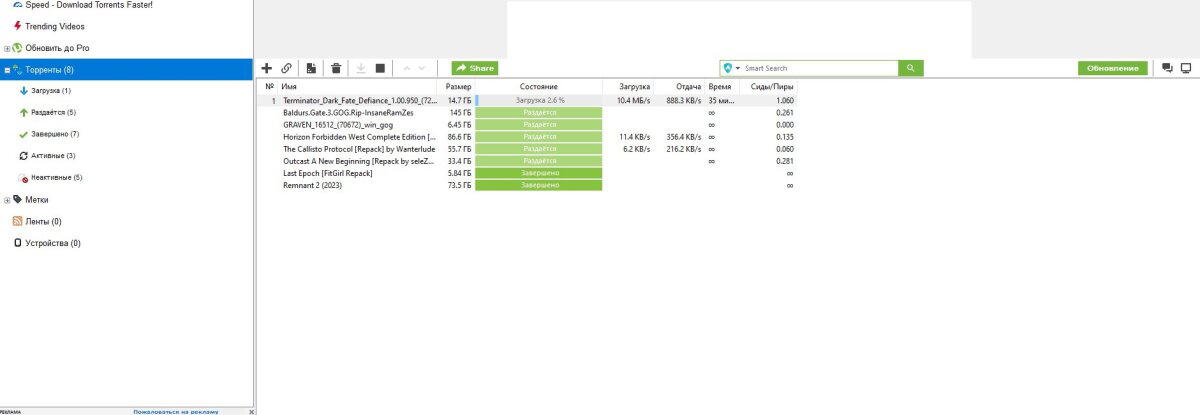Click the remote monitor icon in toolbar

[x=1186, y=68]
